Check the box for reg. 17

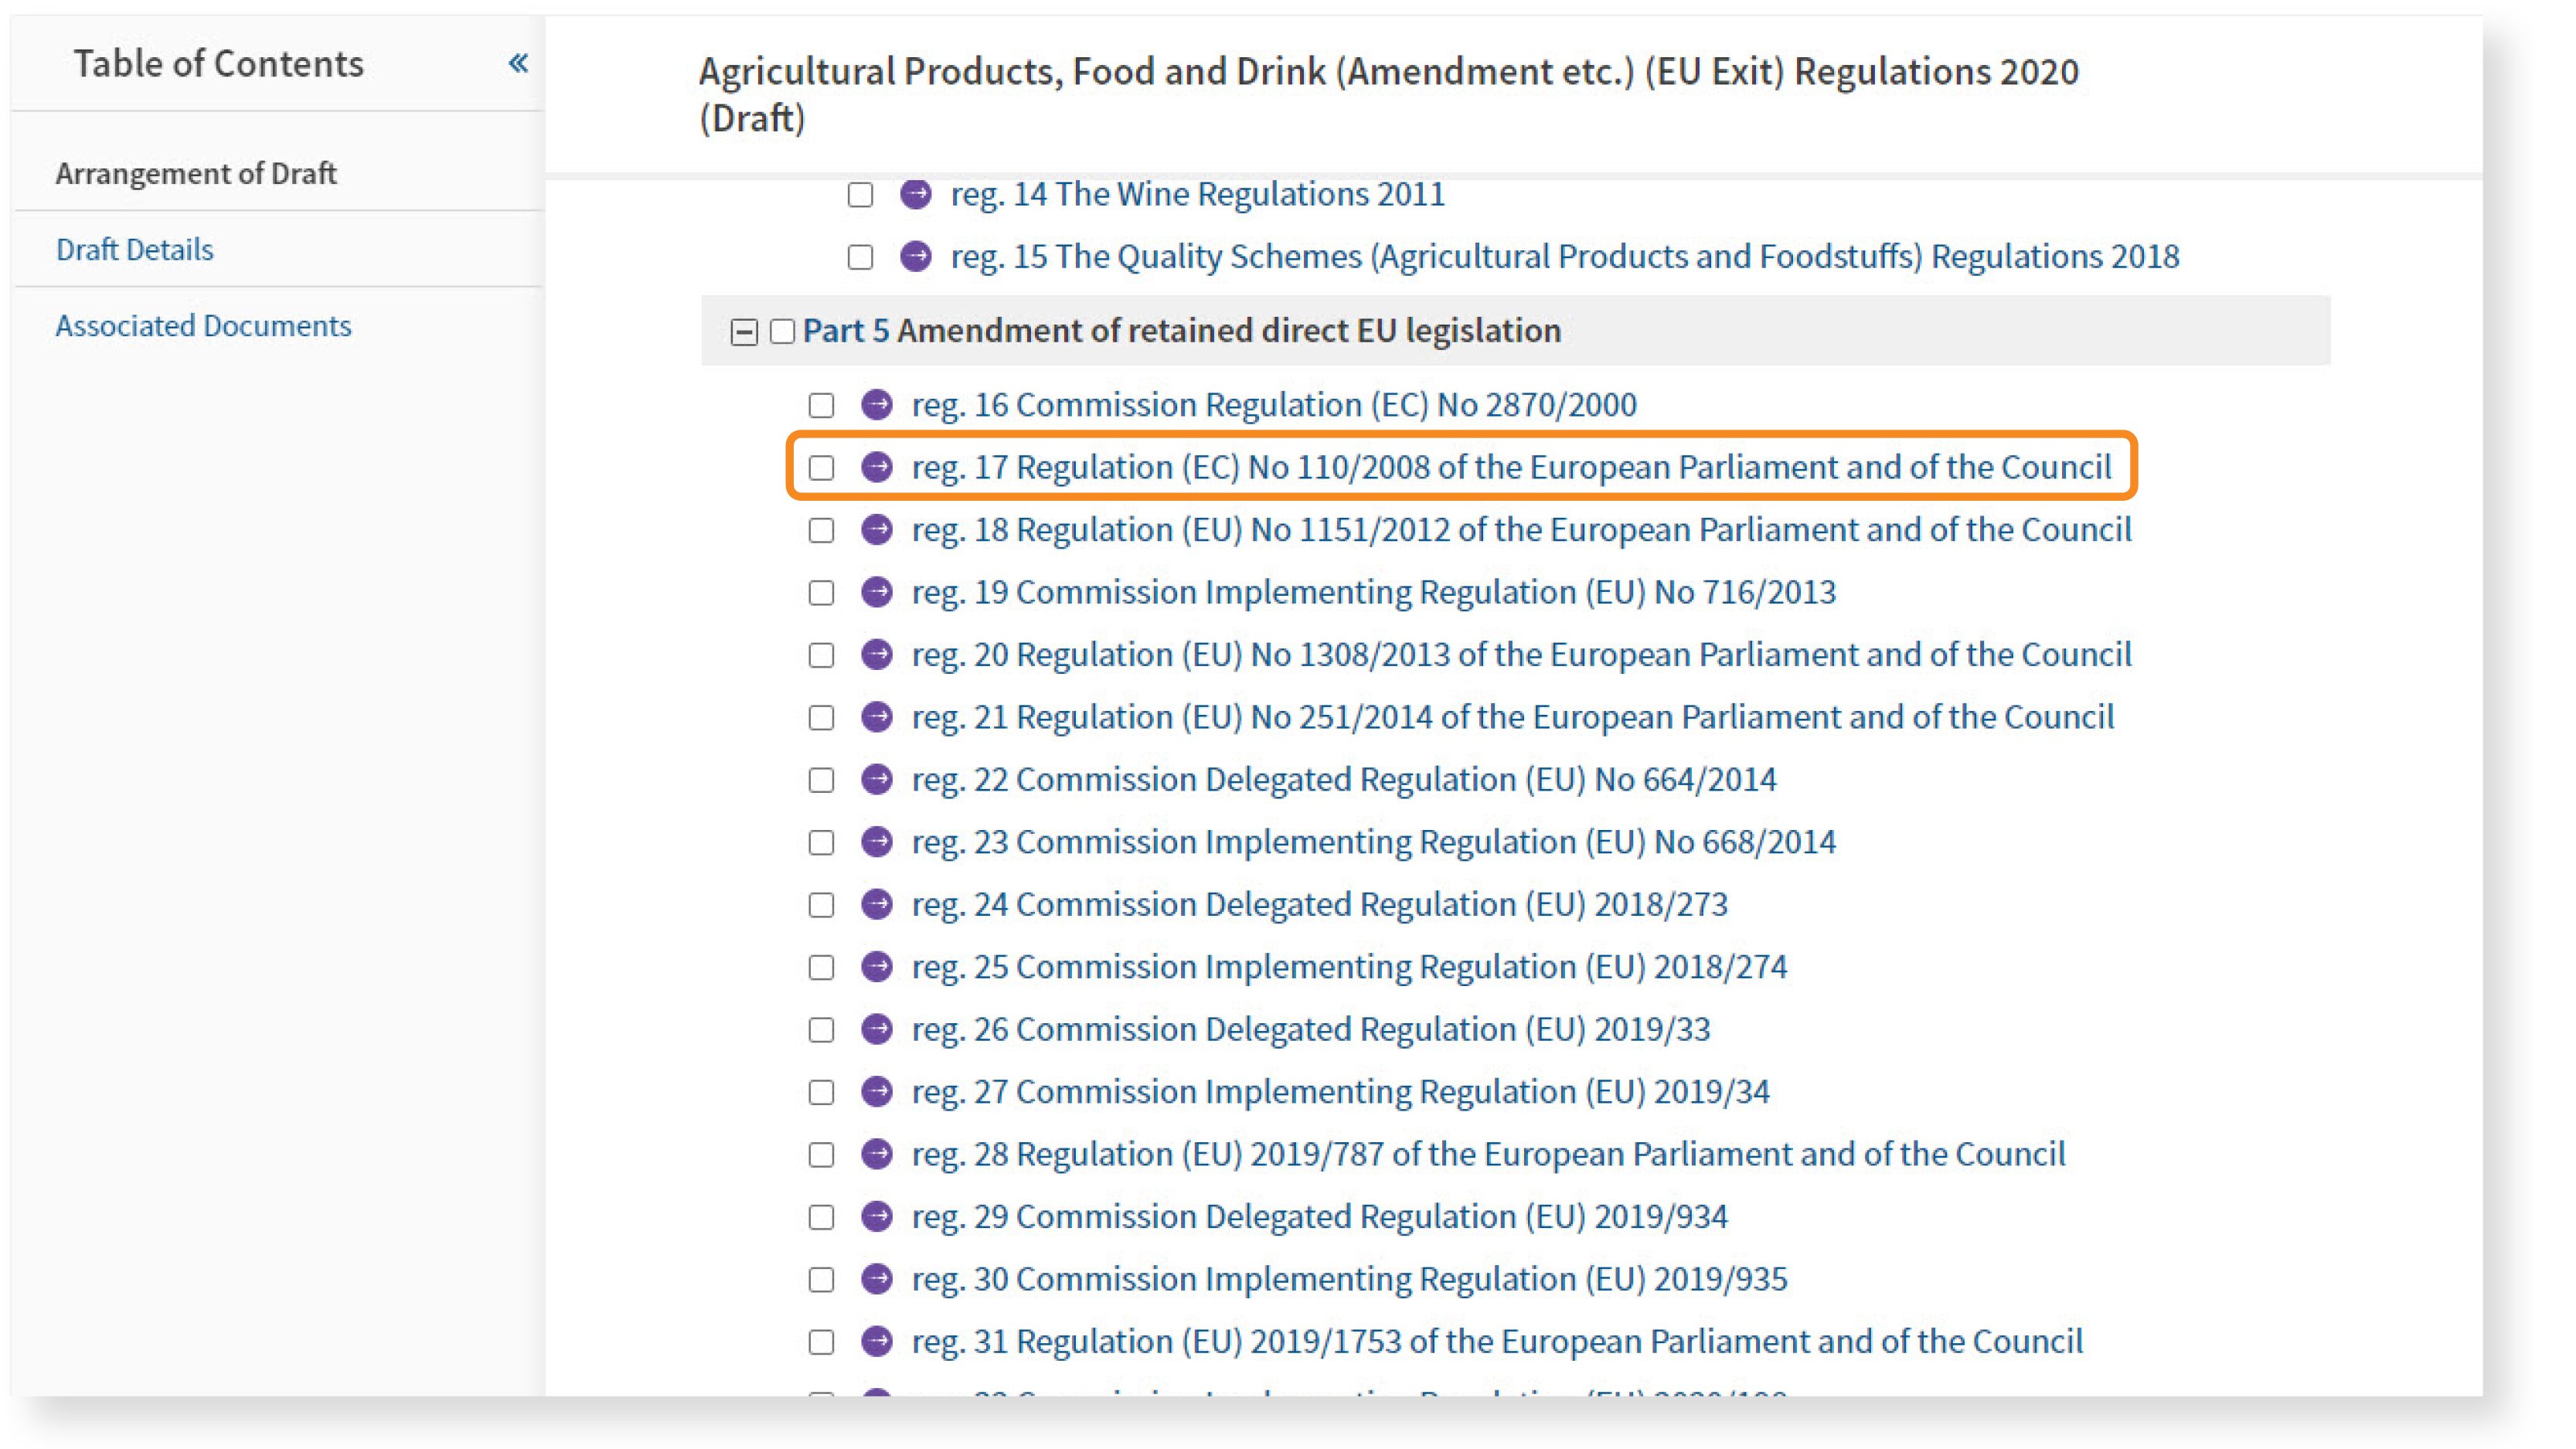(x=821, y=468)
